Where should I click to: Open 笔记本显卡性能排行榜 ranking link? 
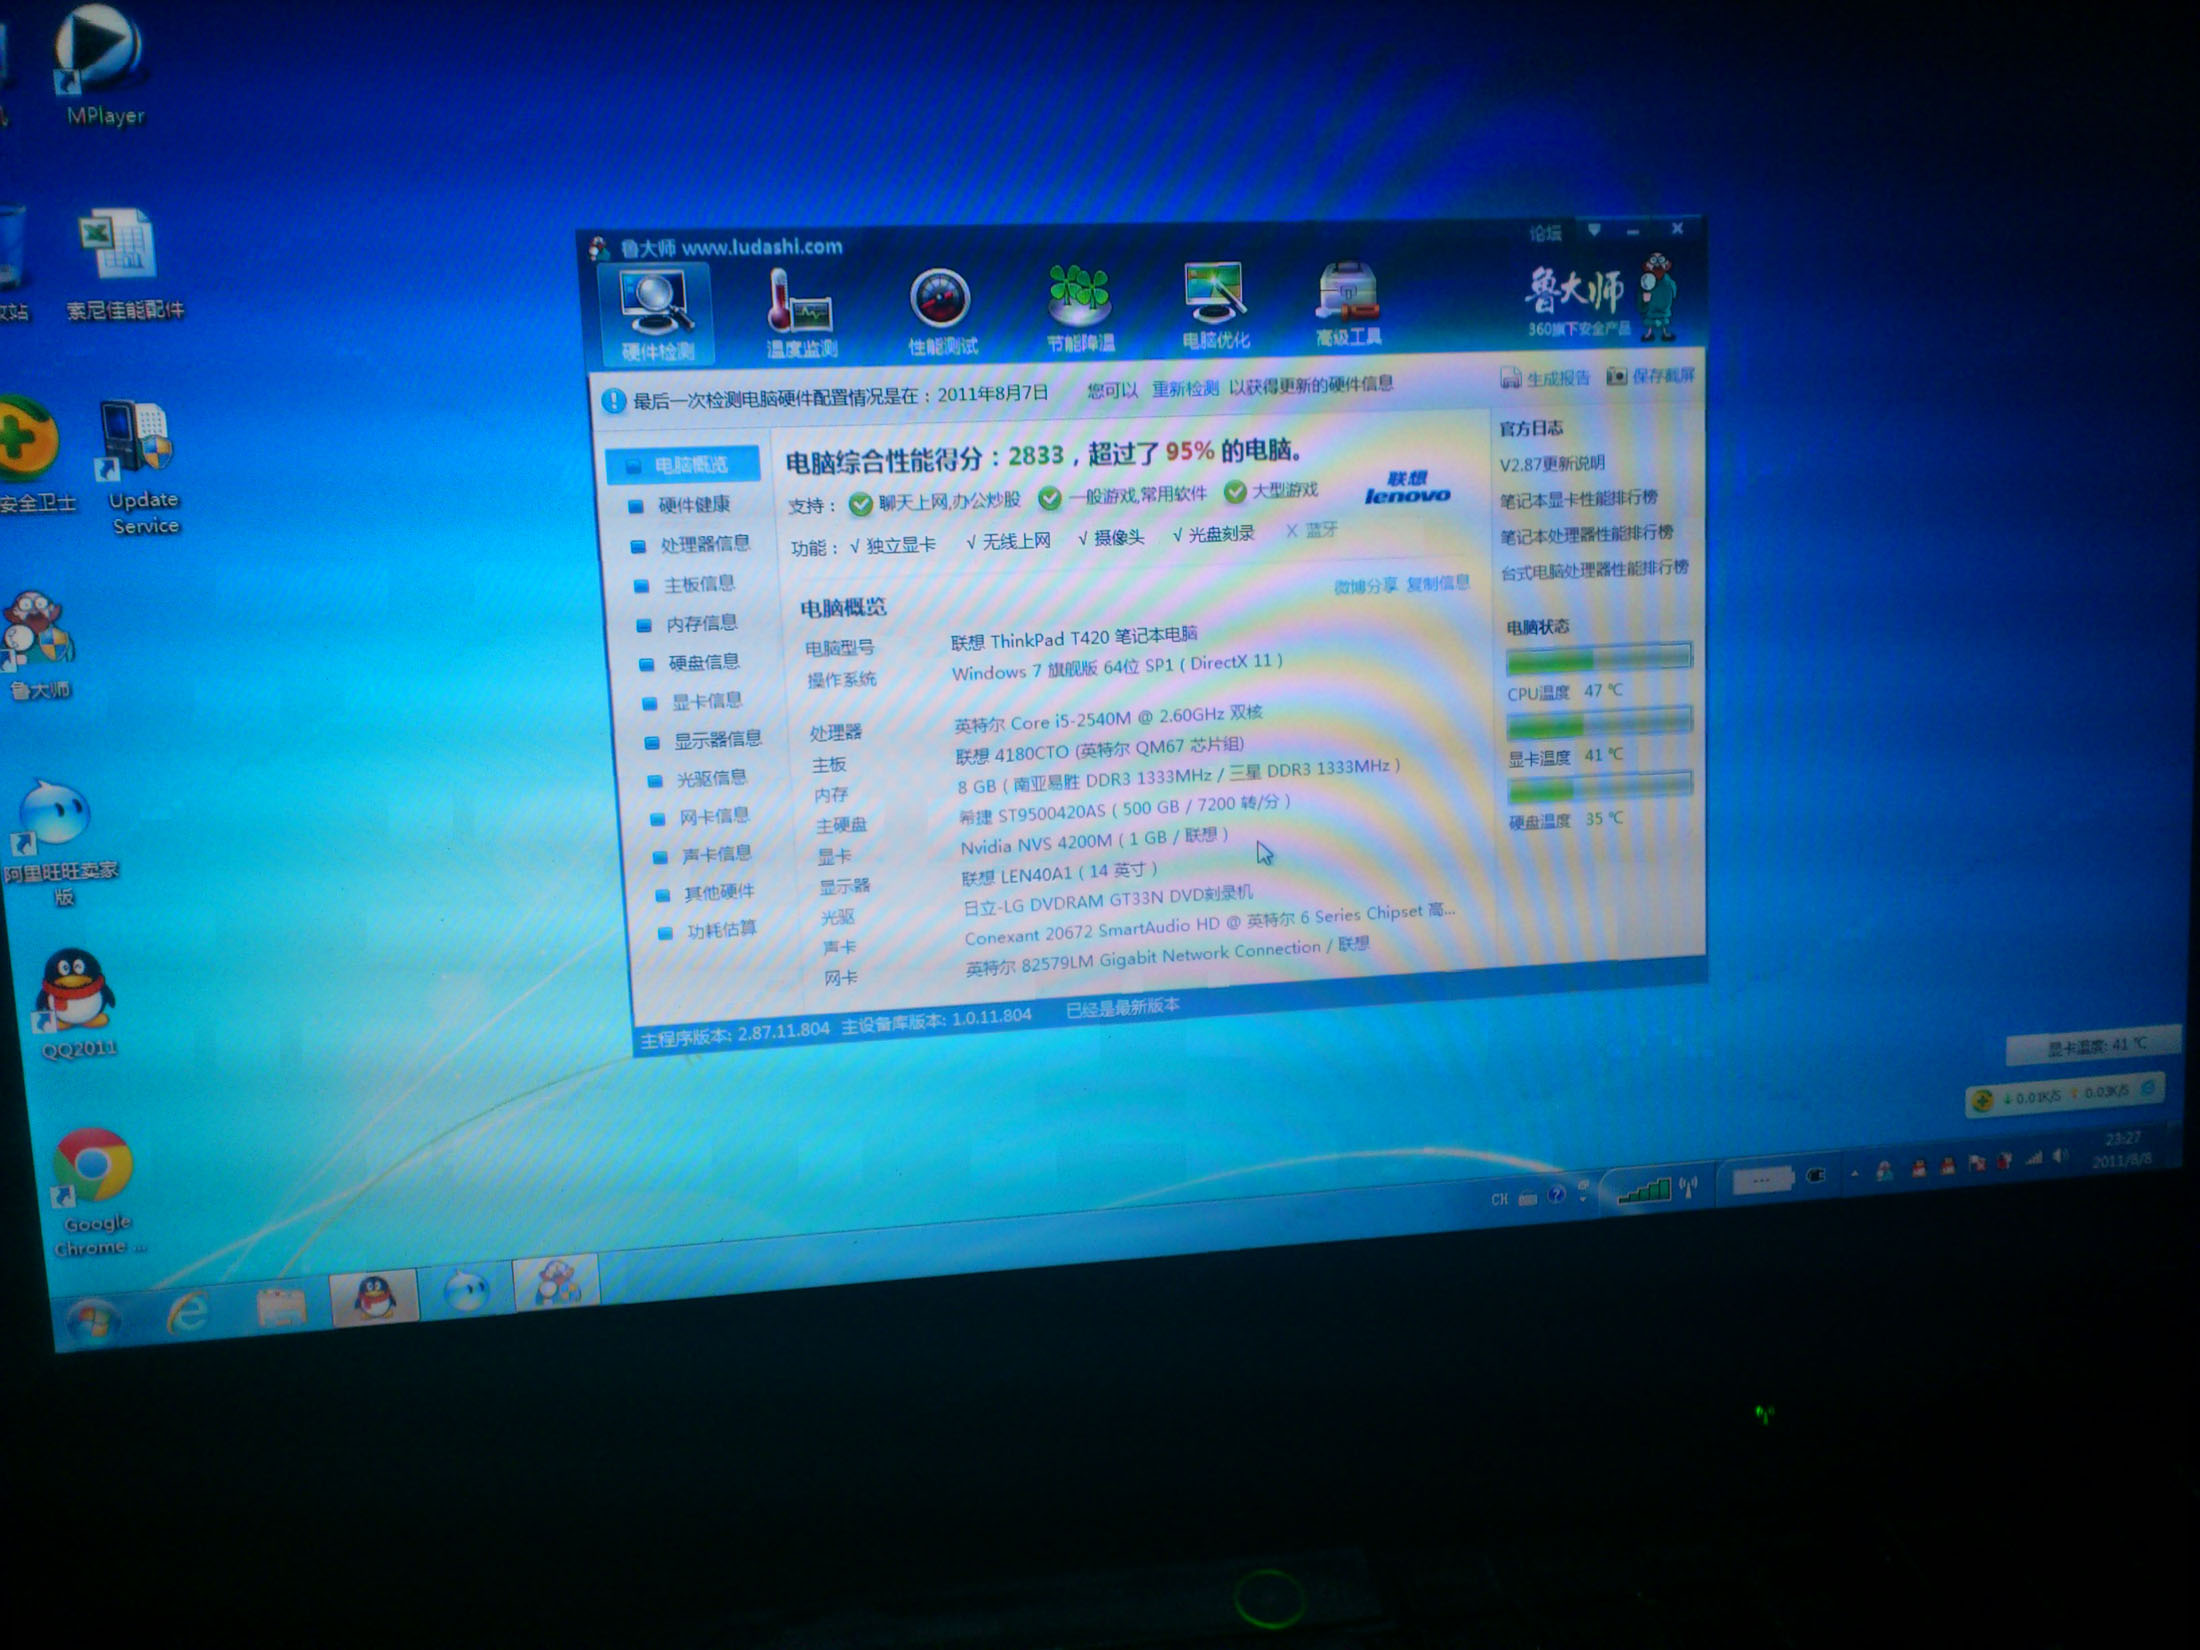1578,498
